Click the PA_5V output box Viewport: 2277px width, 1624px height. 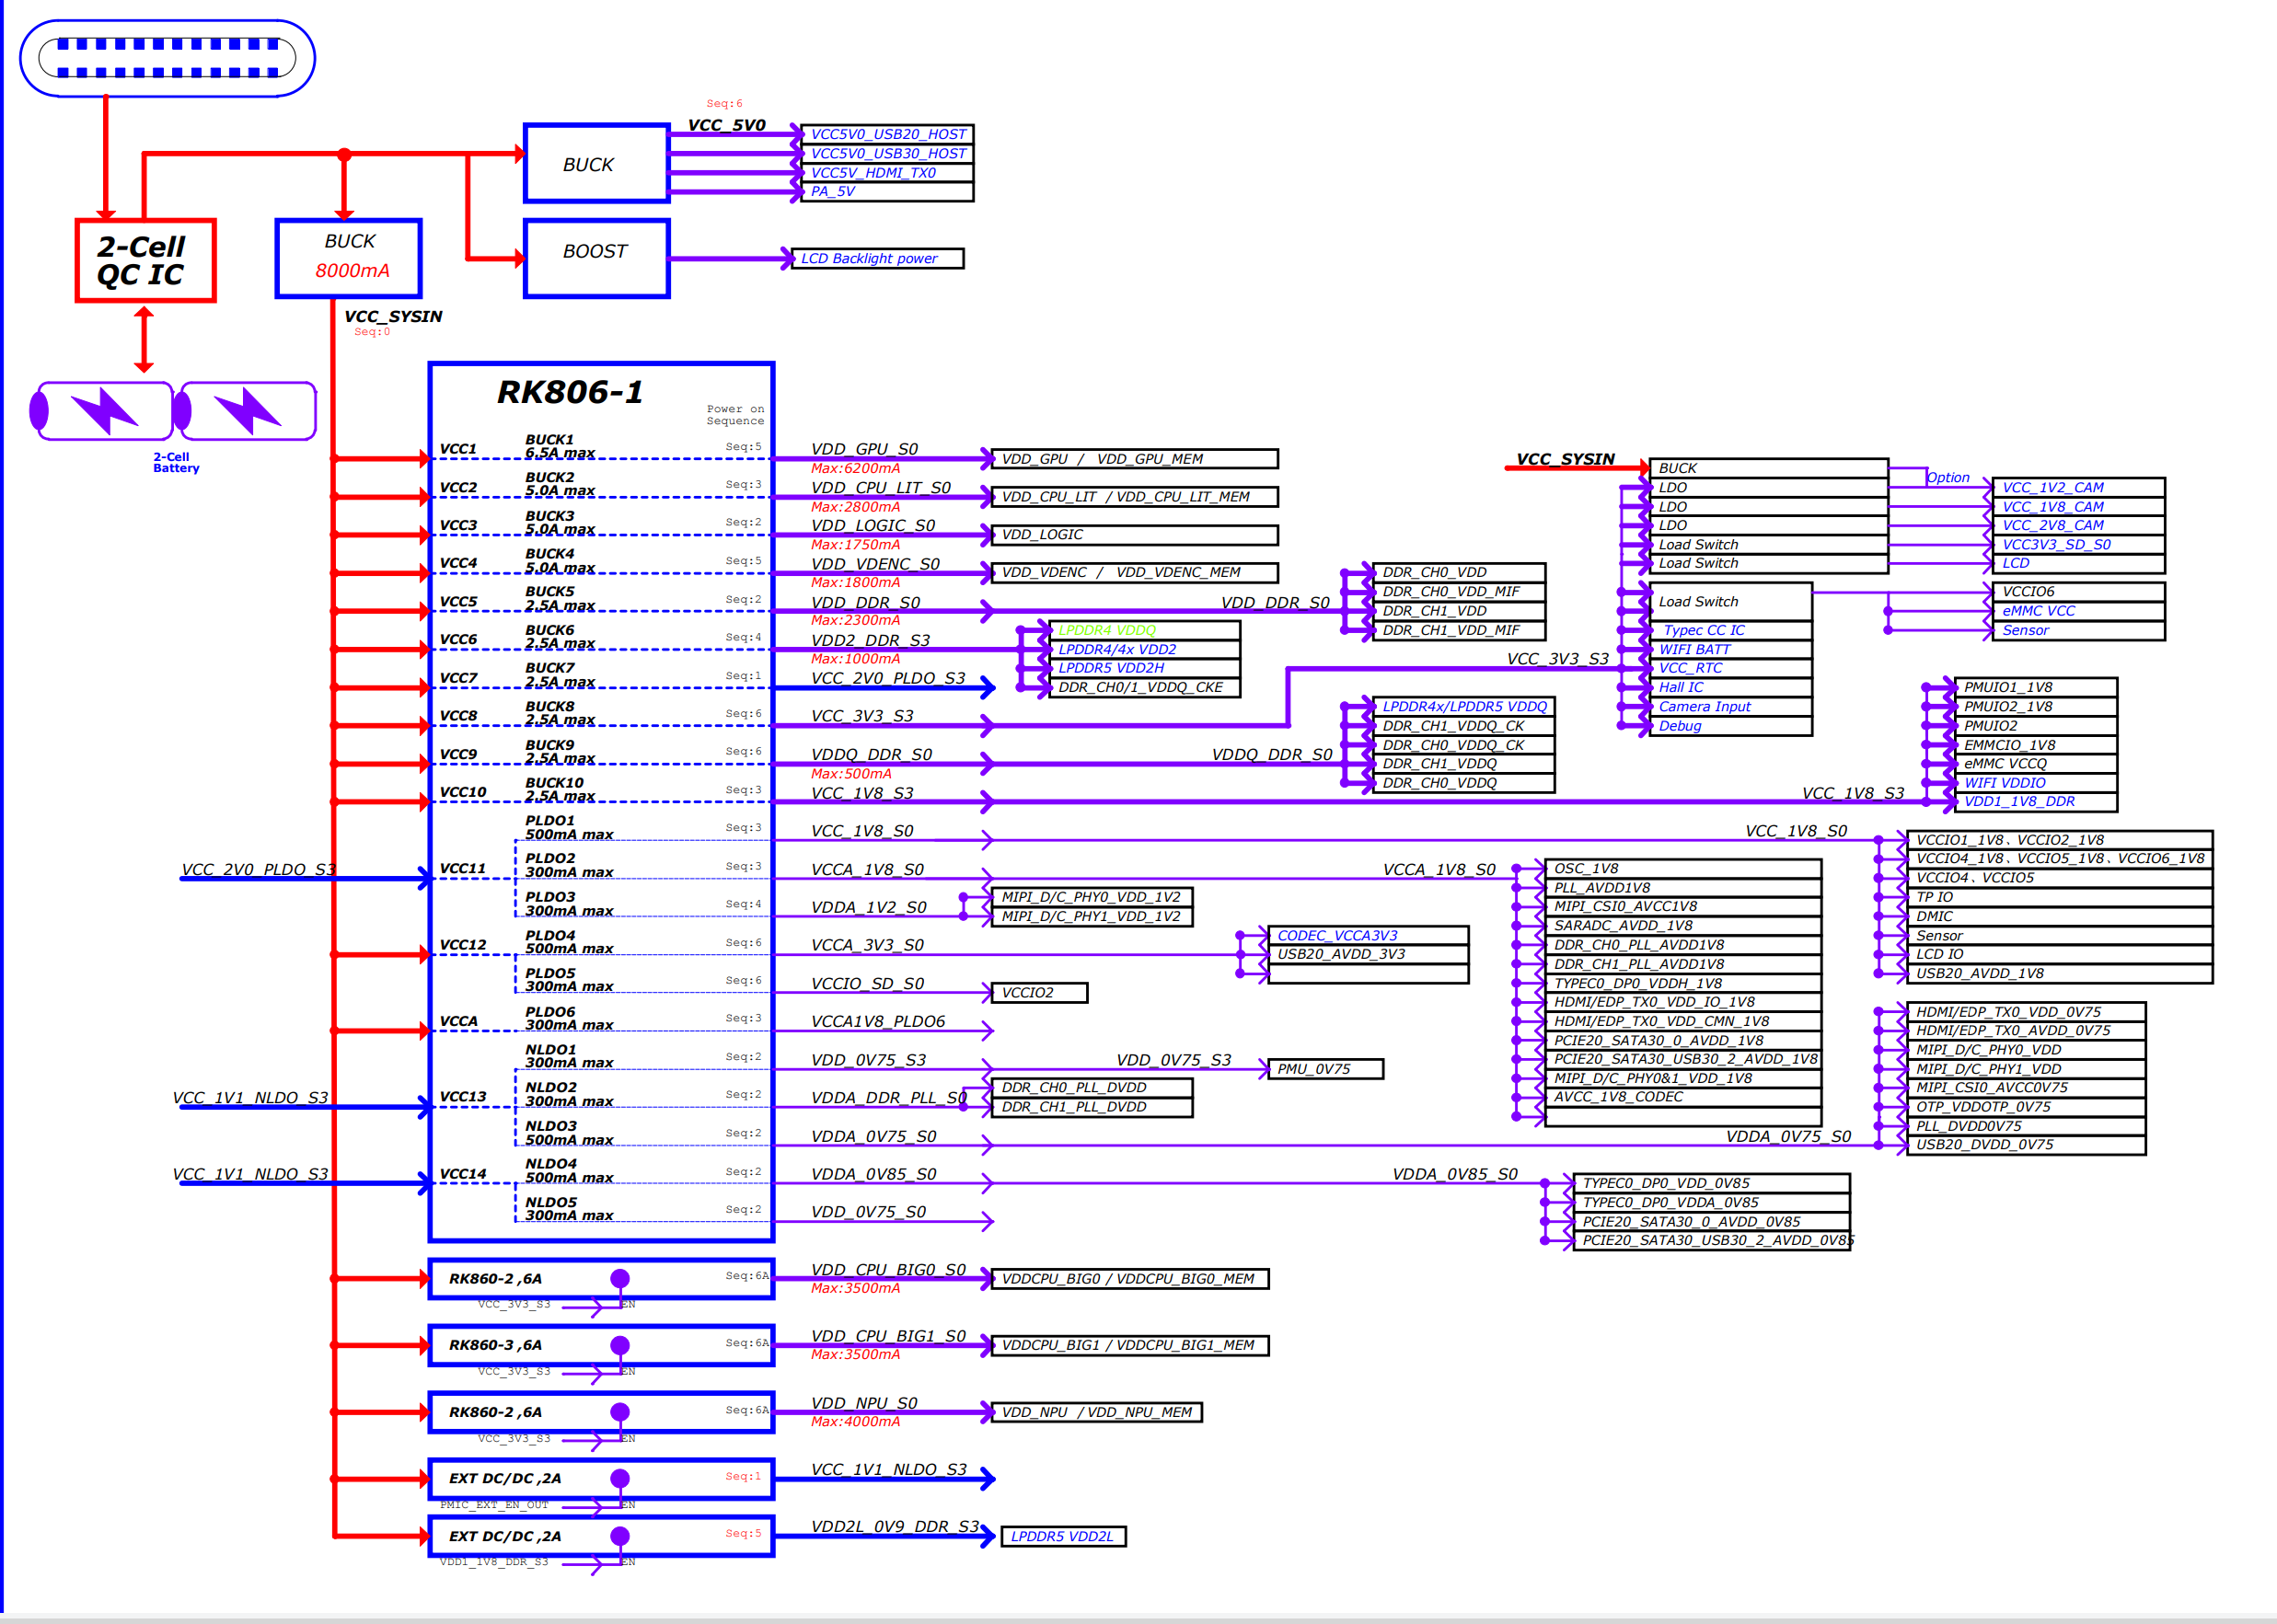click(x=887, y=191)
